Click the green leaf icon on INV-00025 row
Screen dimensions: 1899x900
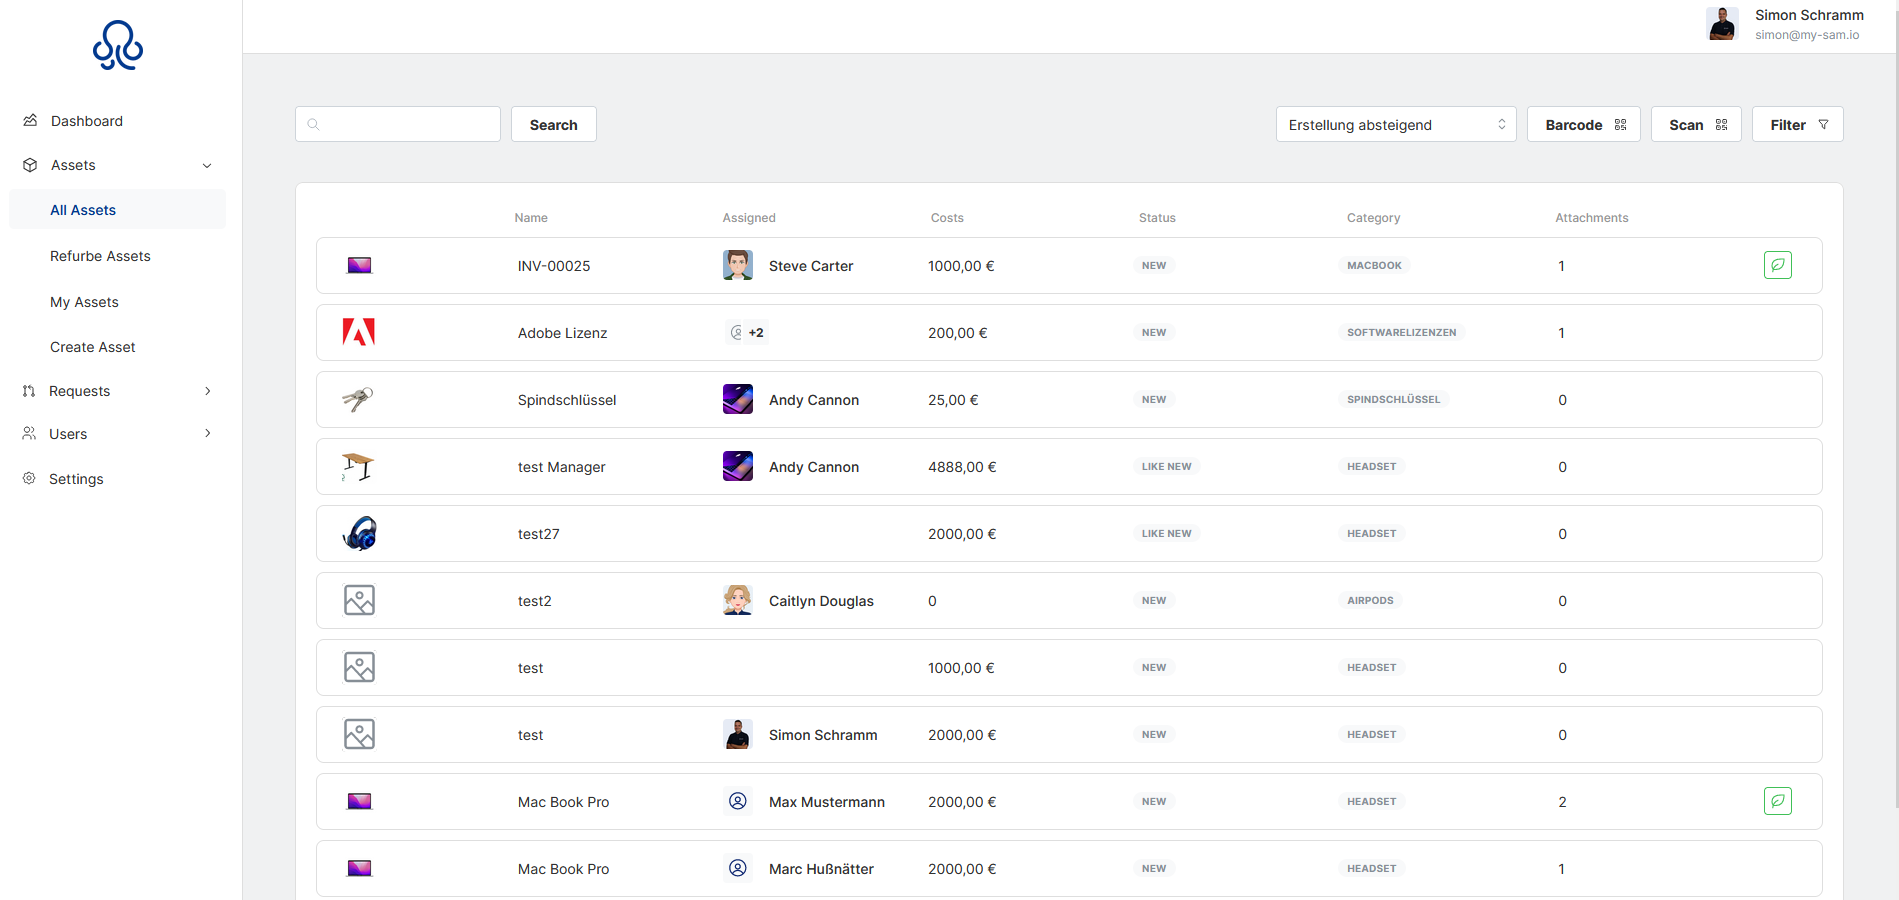(x=1777, y=265)
